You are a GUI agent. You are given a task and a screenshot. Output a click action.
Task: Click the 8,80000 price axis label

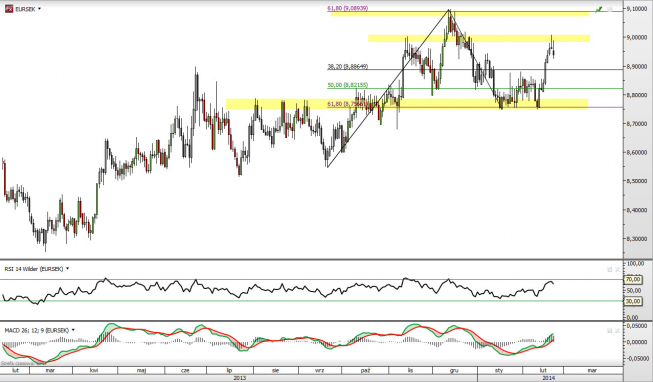[637, 95]
